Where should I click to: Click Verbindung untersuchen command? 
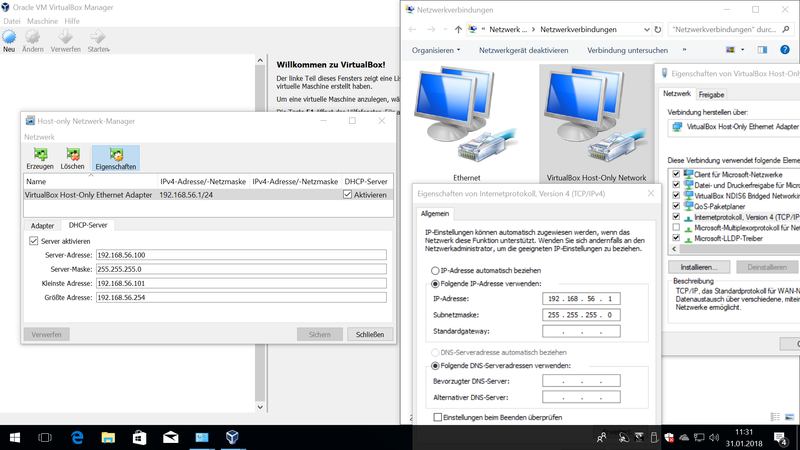627,50
